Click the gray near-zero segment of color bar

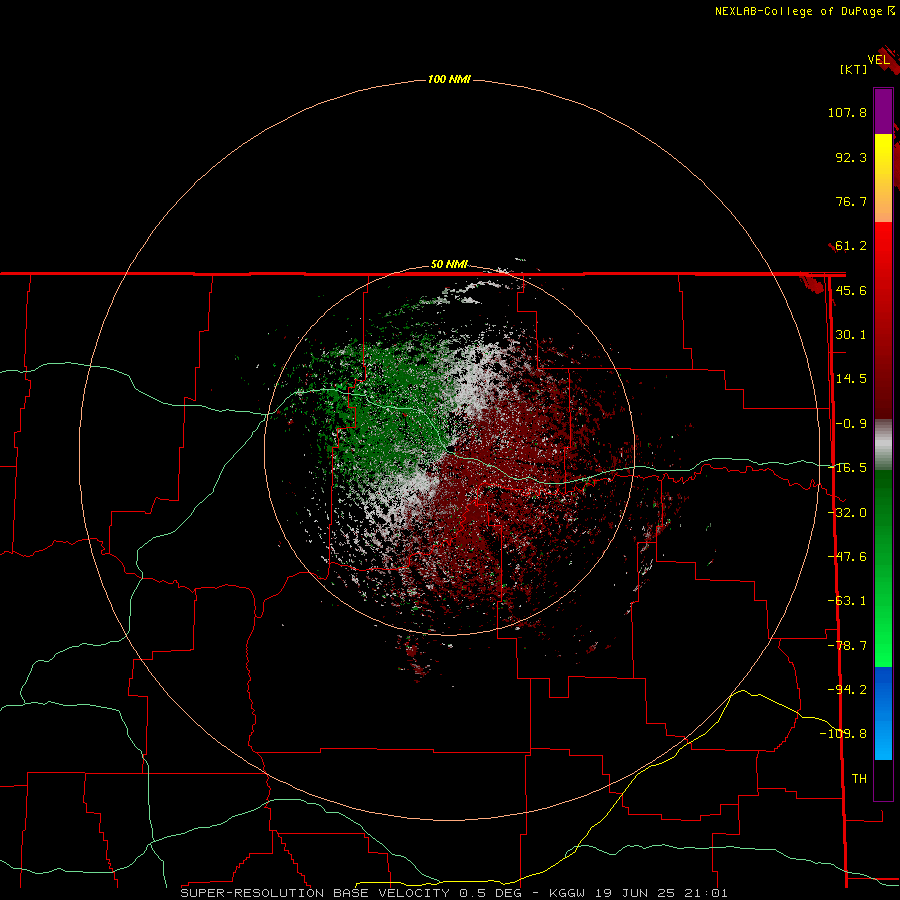pyautogui.click(x=883, y=445)
